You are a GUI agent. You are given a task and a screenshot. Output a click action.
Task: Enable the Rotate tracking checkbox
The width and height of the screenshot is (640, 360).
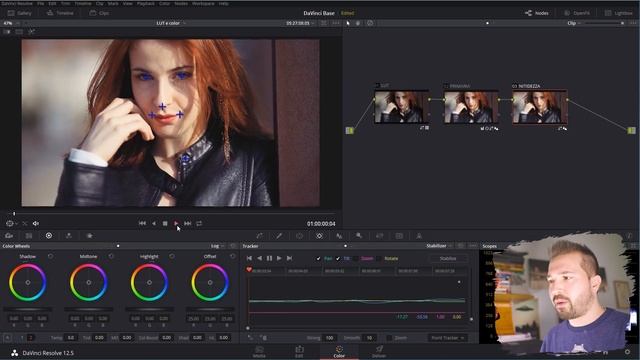pos(379,258)
